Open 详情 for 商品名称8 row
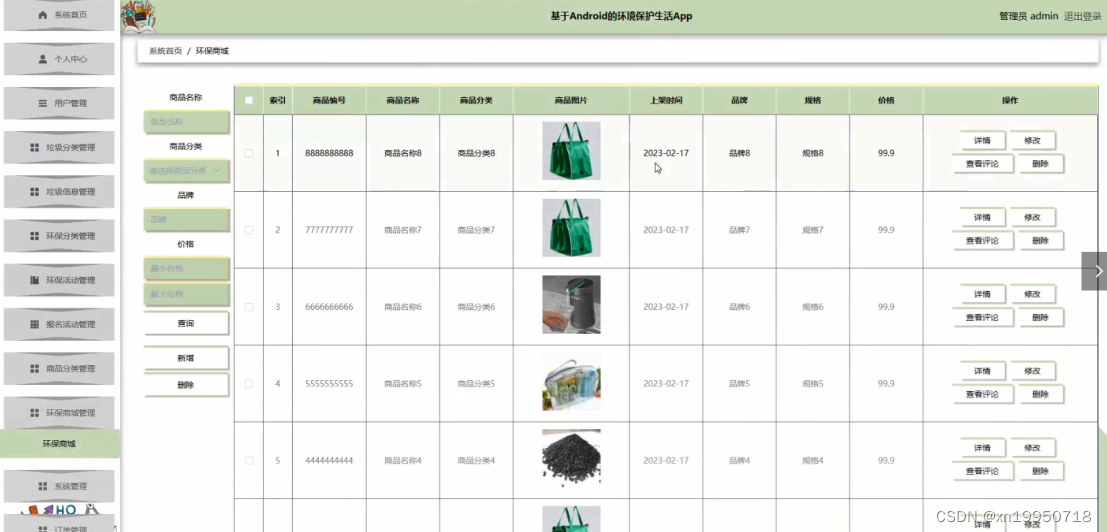This screenshot has height=532, width=1107. pyautogui.click(x=982, y=140)
